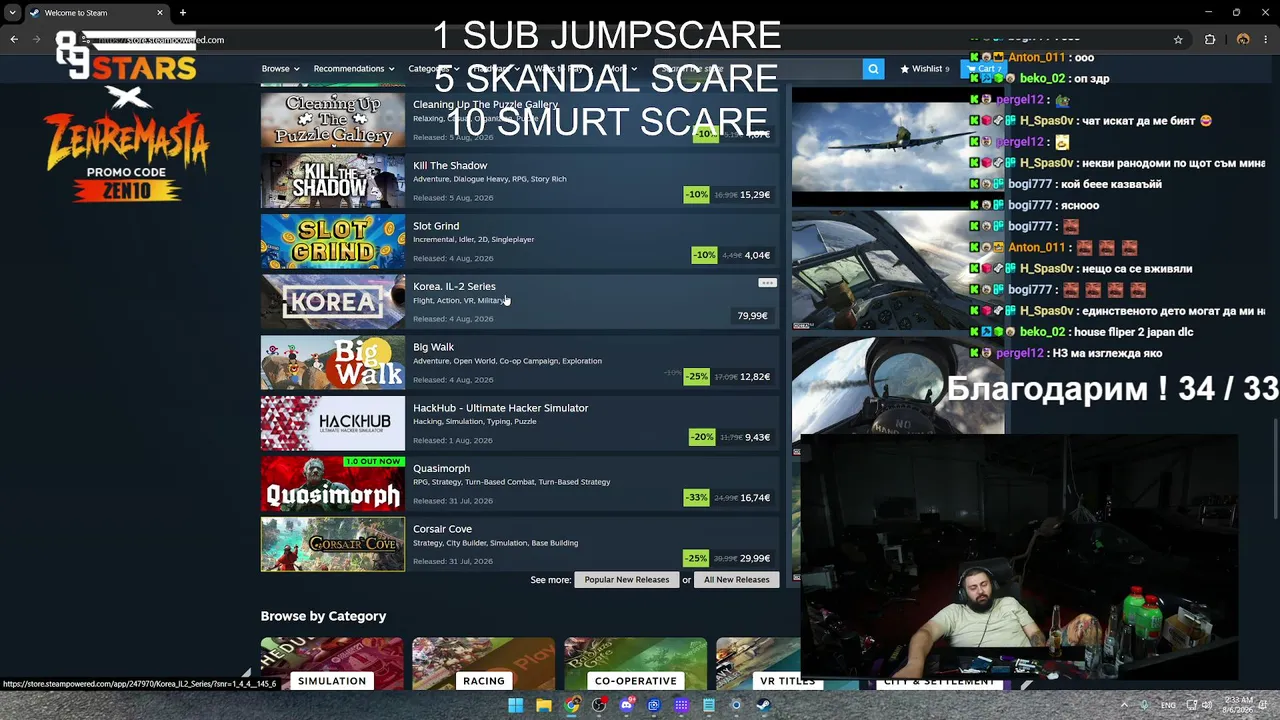Viewport: 1280px width, 720px height.
Task: Open the Chrome profile avatar
Action: pos(1243,40)
